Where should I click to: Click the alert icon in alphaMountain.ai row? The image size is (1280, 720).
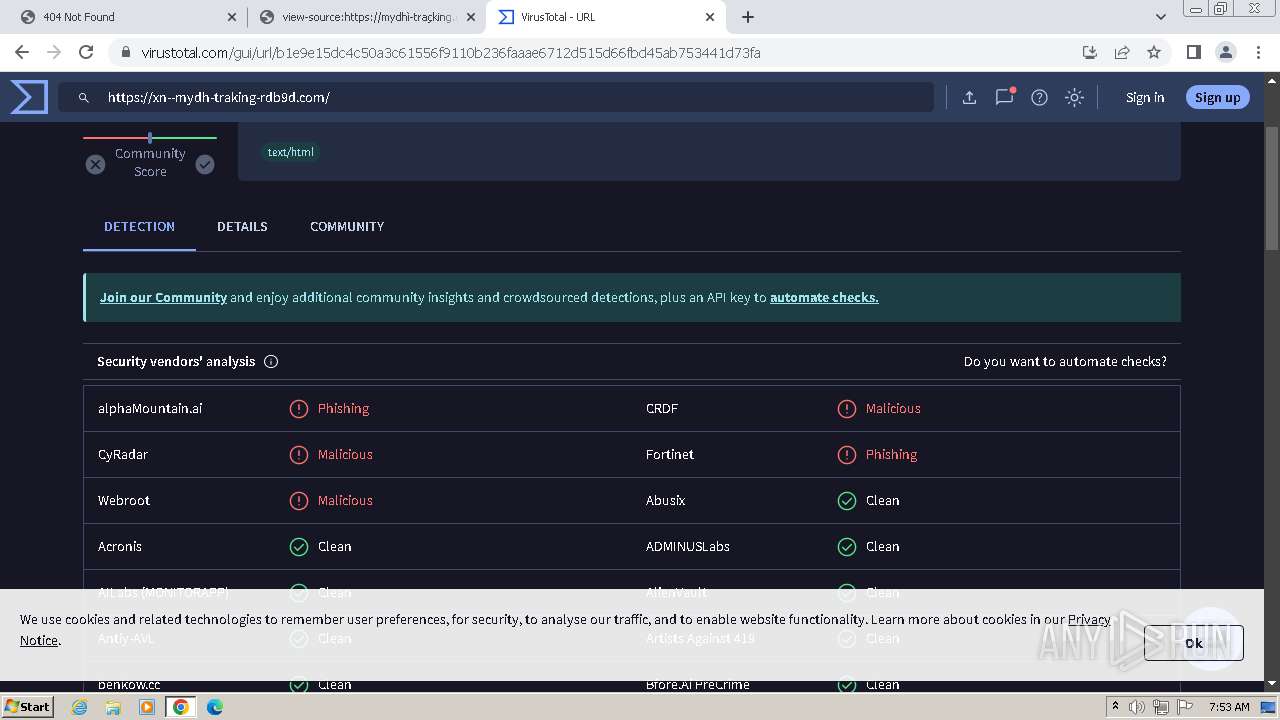click(x=299, y=408)
